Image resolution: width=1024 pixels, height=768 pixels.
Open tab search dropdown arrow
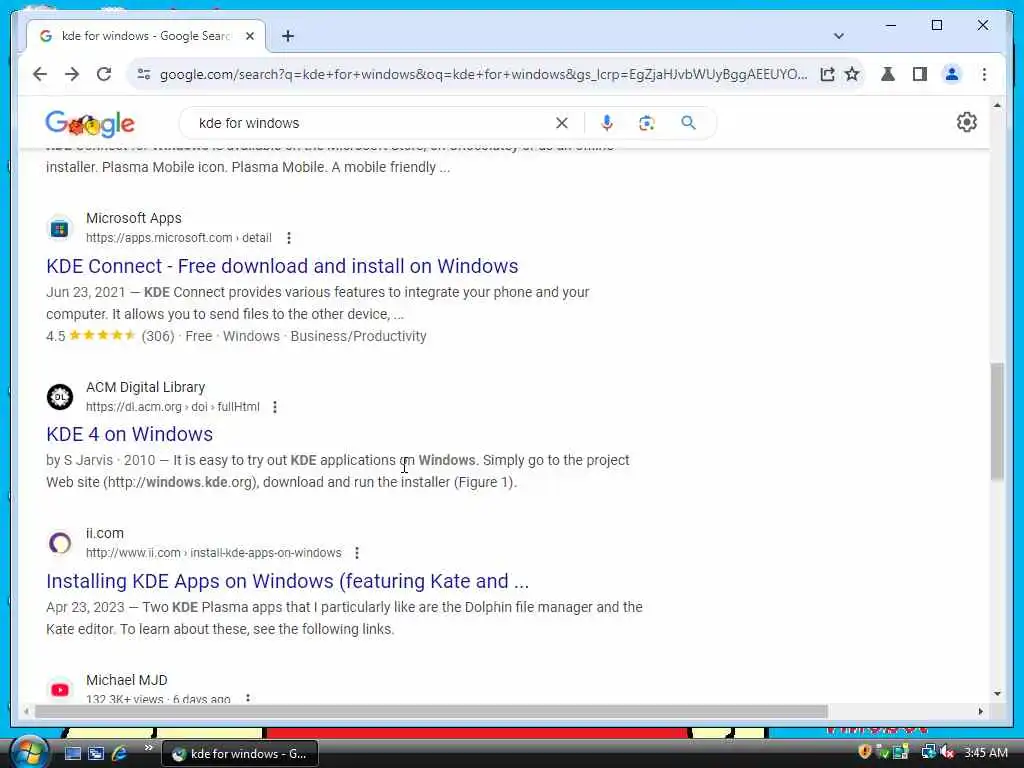point(839,36)
